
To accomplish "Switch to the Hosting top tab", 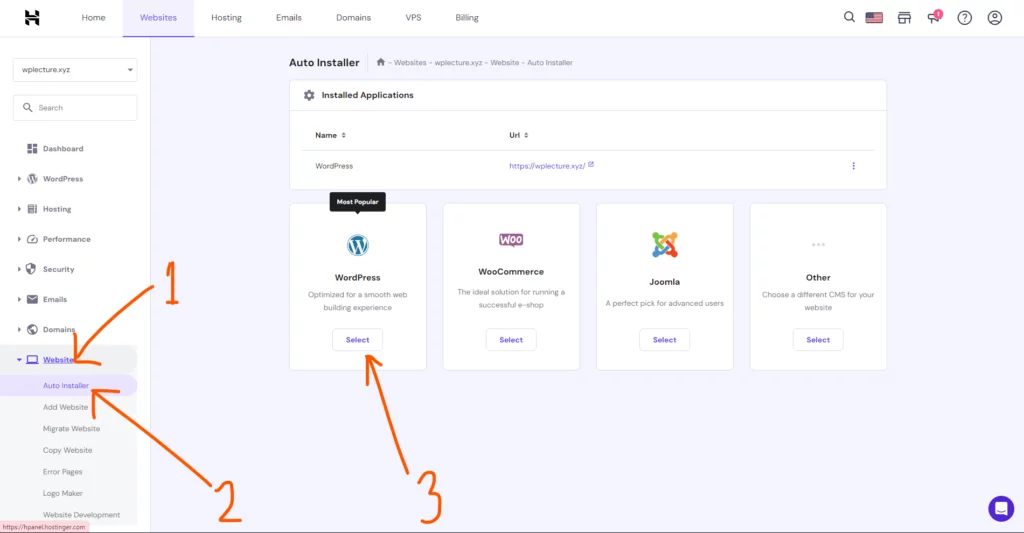I will [226, 18].
